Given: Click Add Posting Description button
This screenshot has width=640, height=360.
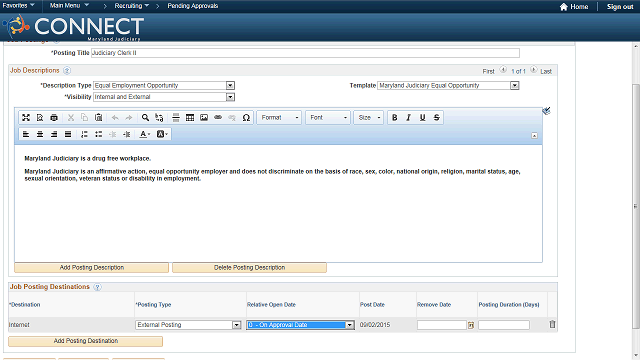Looking at the screenshot, I should click(91, 267).
